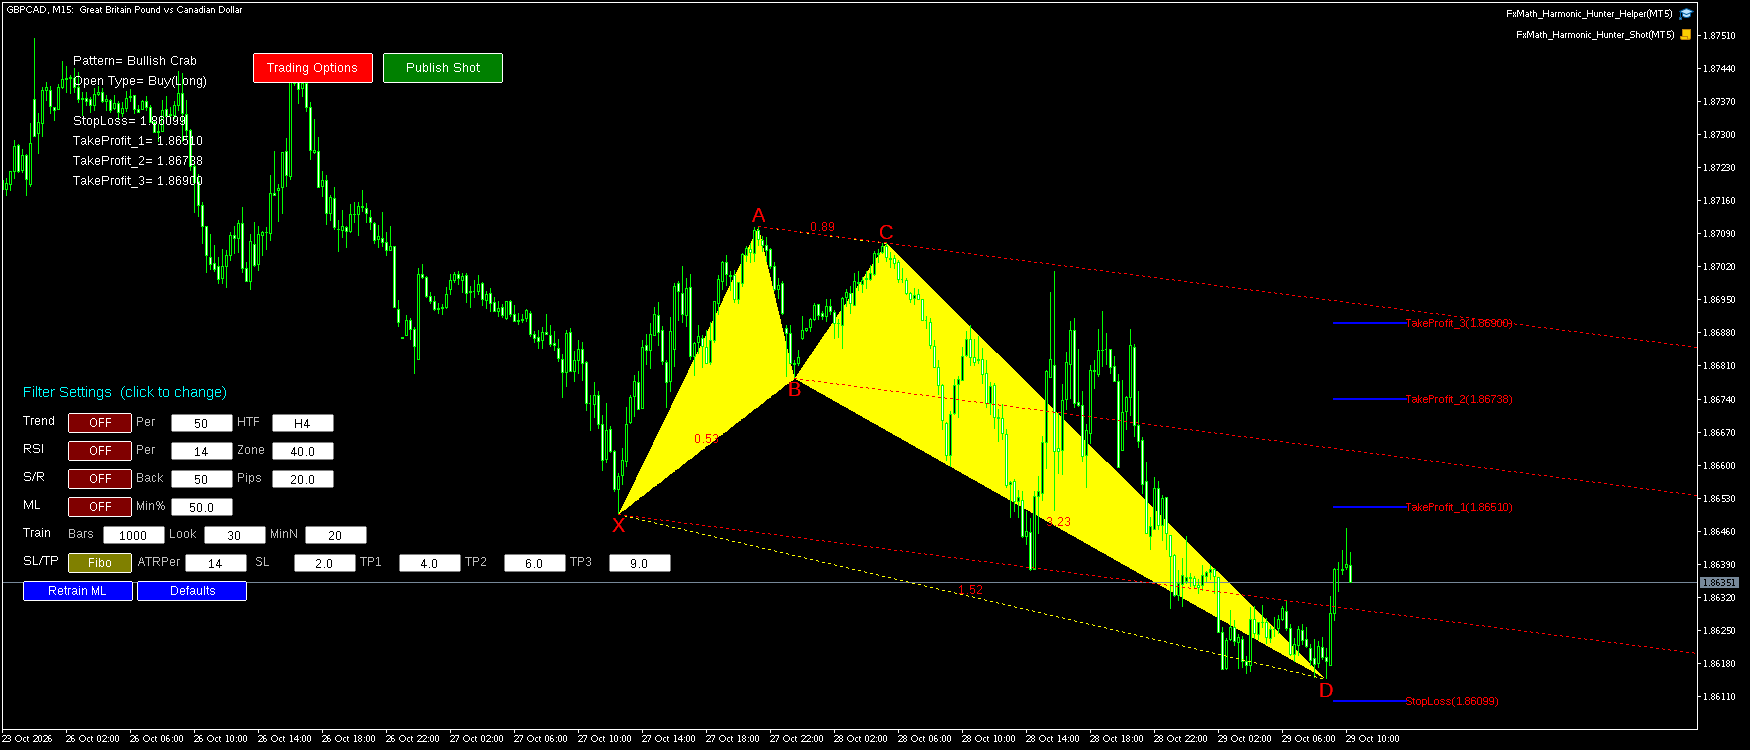Click the SL multiplier field showing 2.0
This screenshot has height=750, width=1750.
pyautogui.click(x=325, y=563)
